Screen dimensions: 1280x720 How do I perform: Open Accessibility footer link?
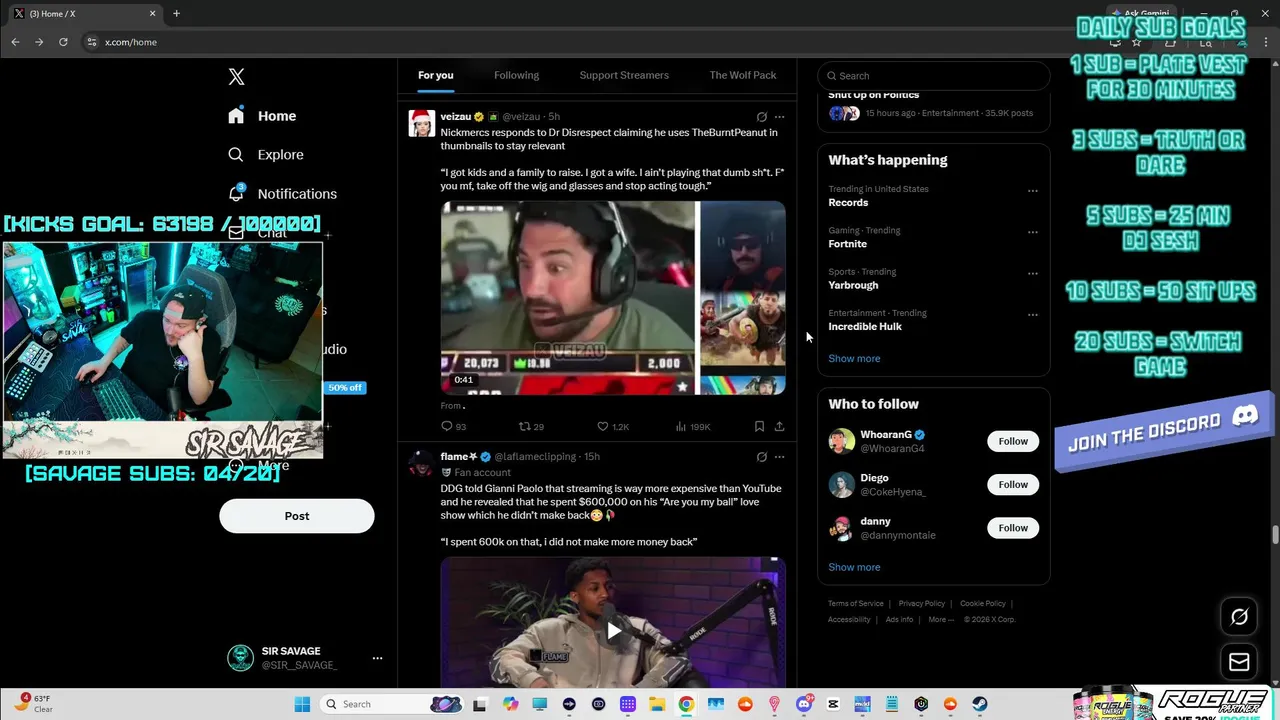coord(849,620)
